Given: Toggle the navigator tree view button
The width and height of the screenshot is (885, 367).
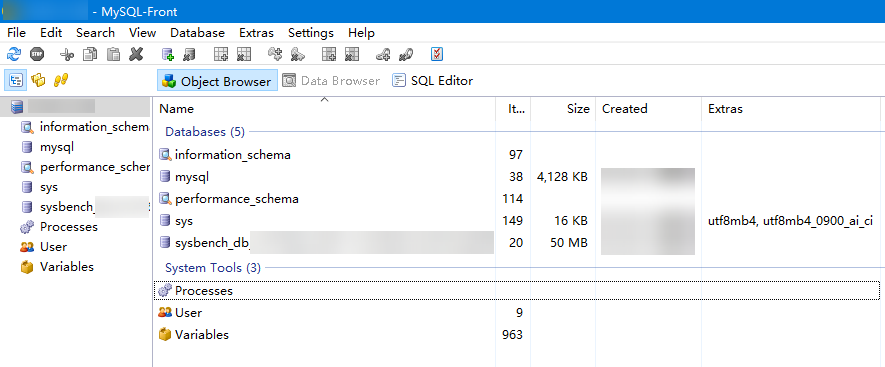Looking at the screenshot, I should [x=15, y=80].
